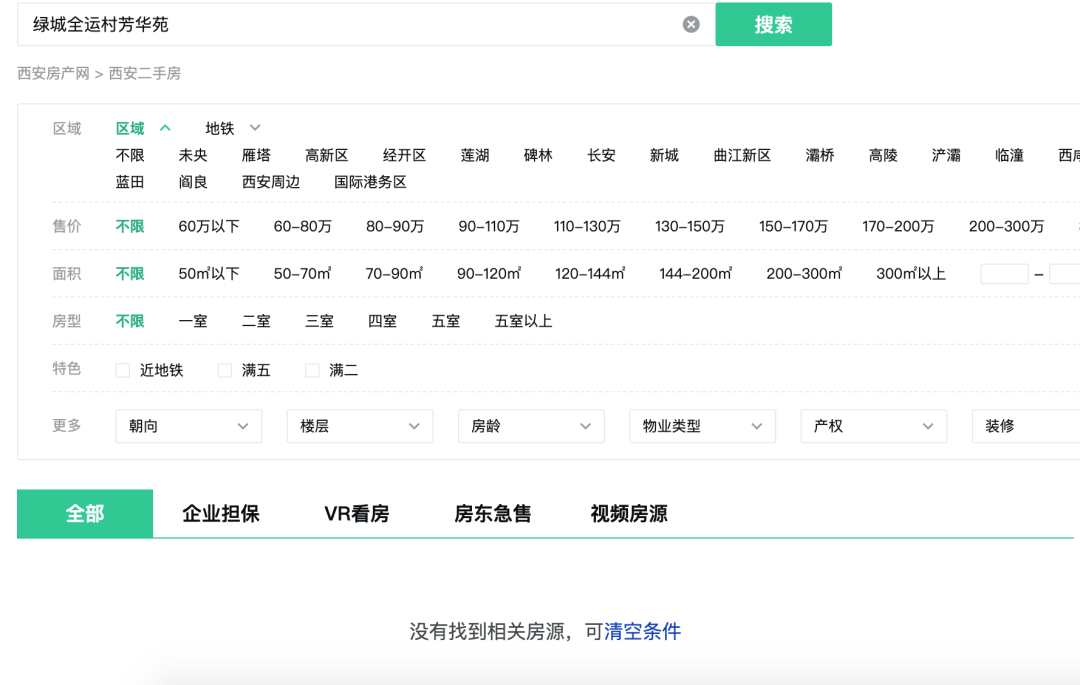The image size is (1080, 685).
Task: Filter by 曲江新区 district
Action: [x=742, y=156]
